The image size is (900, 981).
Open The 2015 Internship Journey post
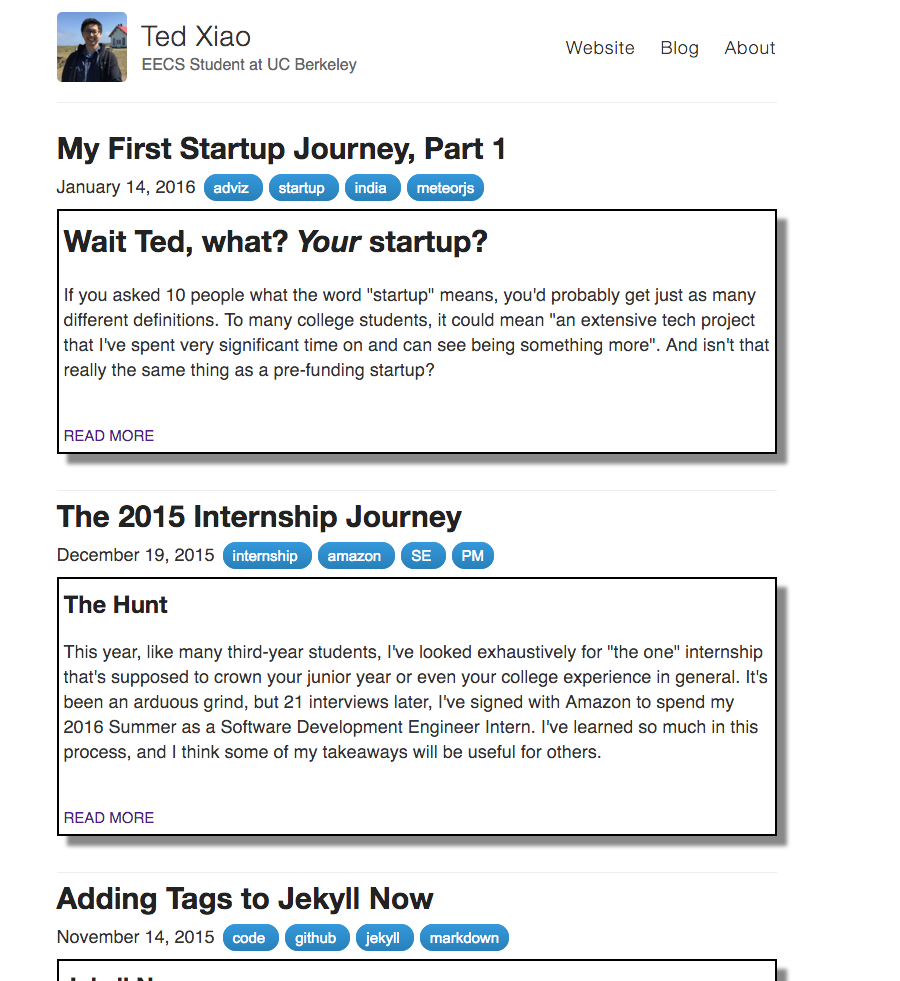(x=259, y=517)
